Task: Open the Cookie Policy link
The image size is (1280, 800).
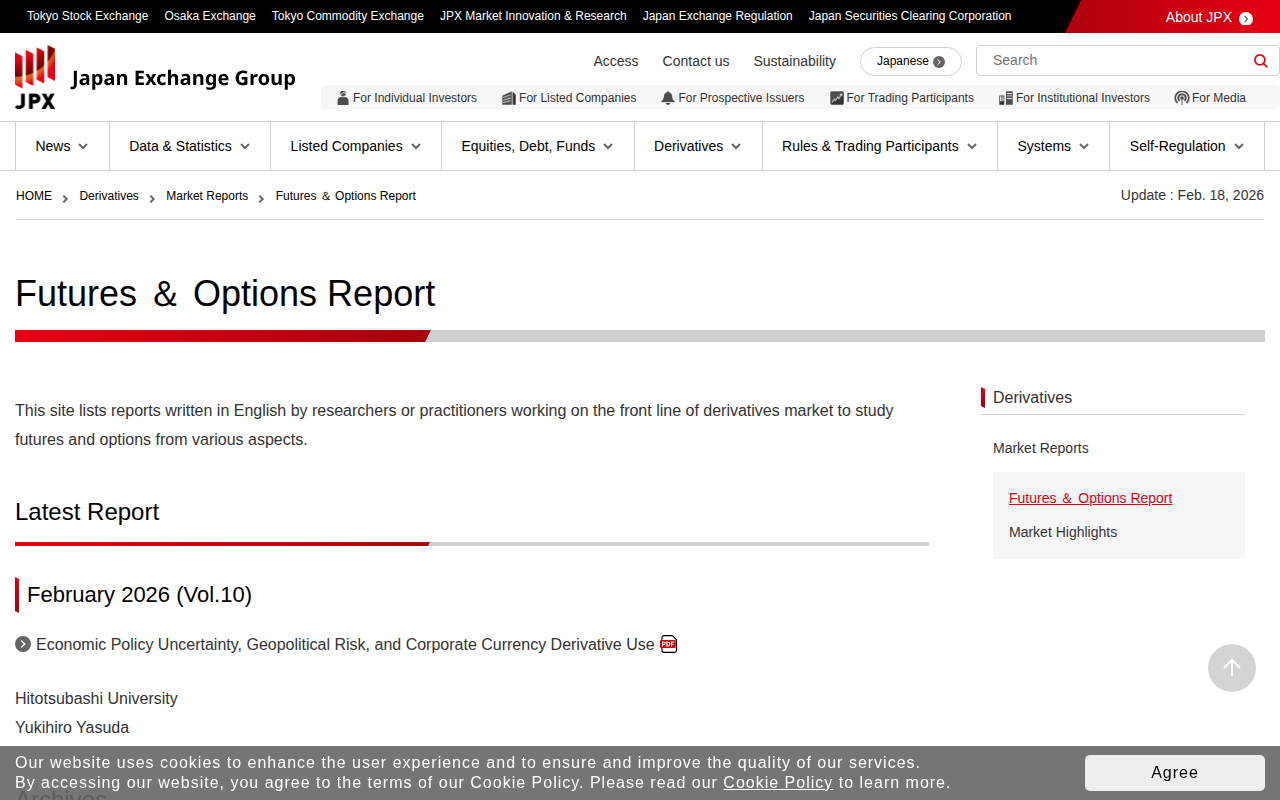Action: [777, 783]
